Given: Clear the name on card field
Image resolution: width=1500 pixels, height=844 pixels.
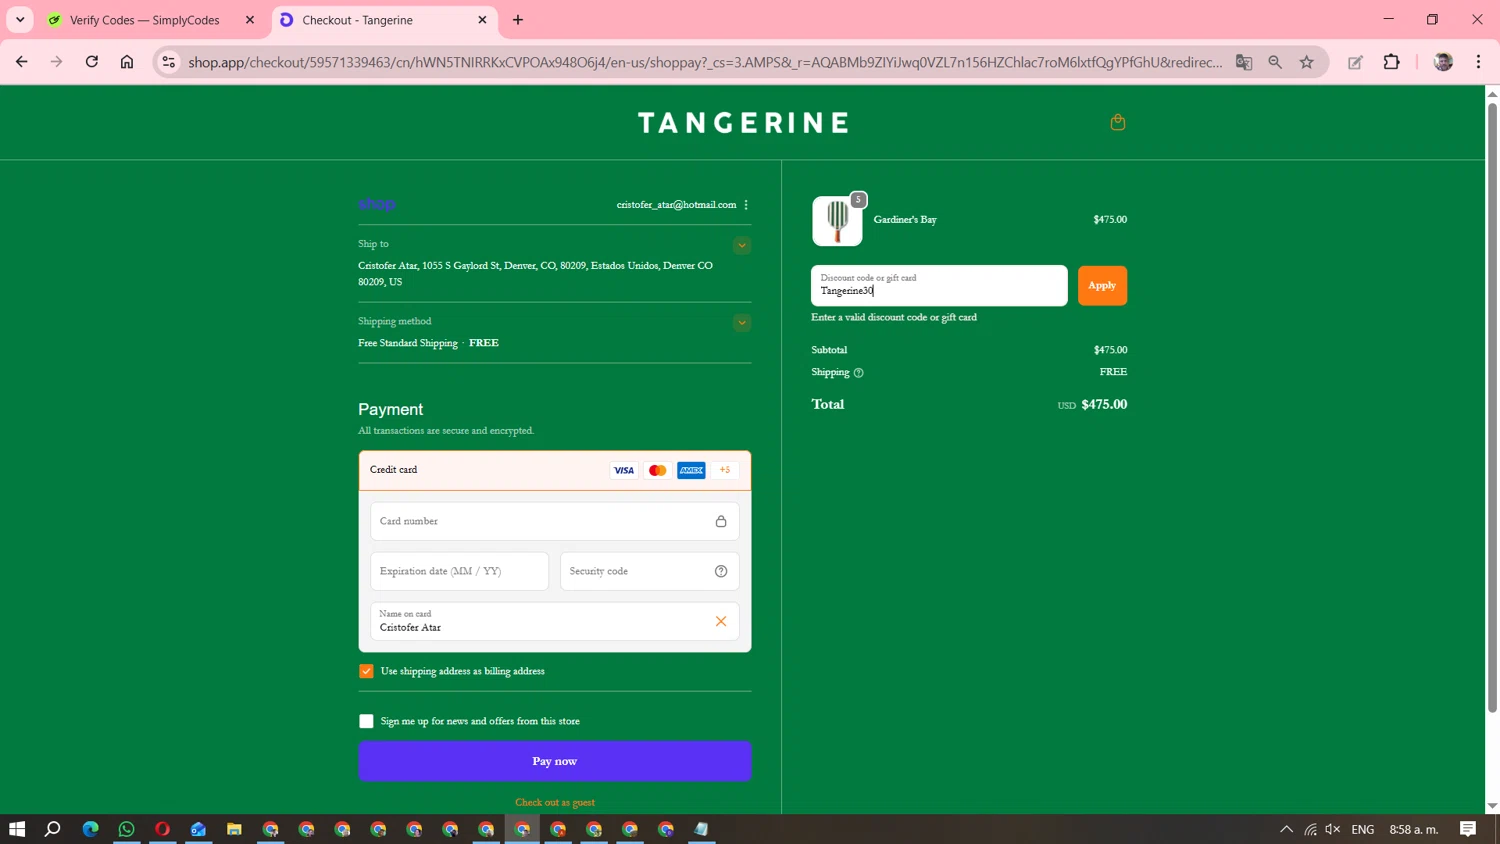Looking at the screenshot, I should [721, 621].
